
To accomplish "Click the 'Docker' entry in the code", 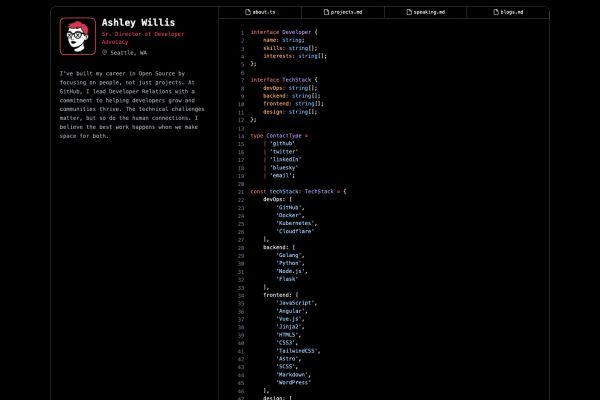I will 289,216.
